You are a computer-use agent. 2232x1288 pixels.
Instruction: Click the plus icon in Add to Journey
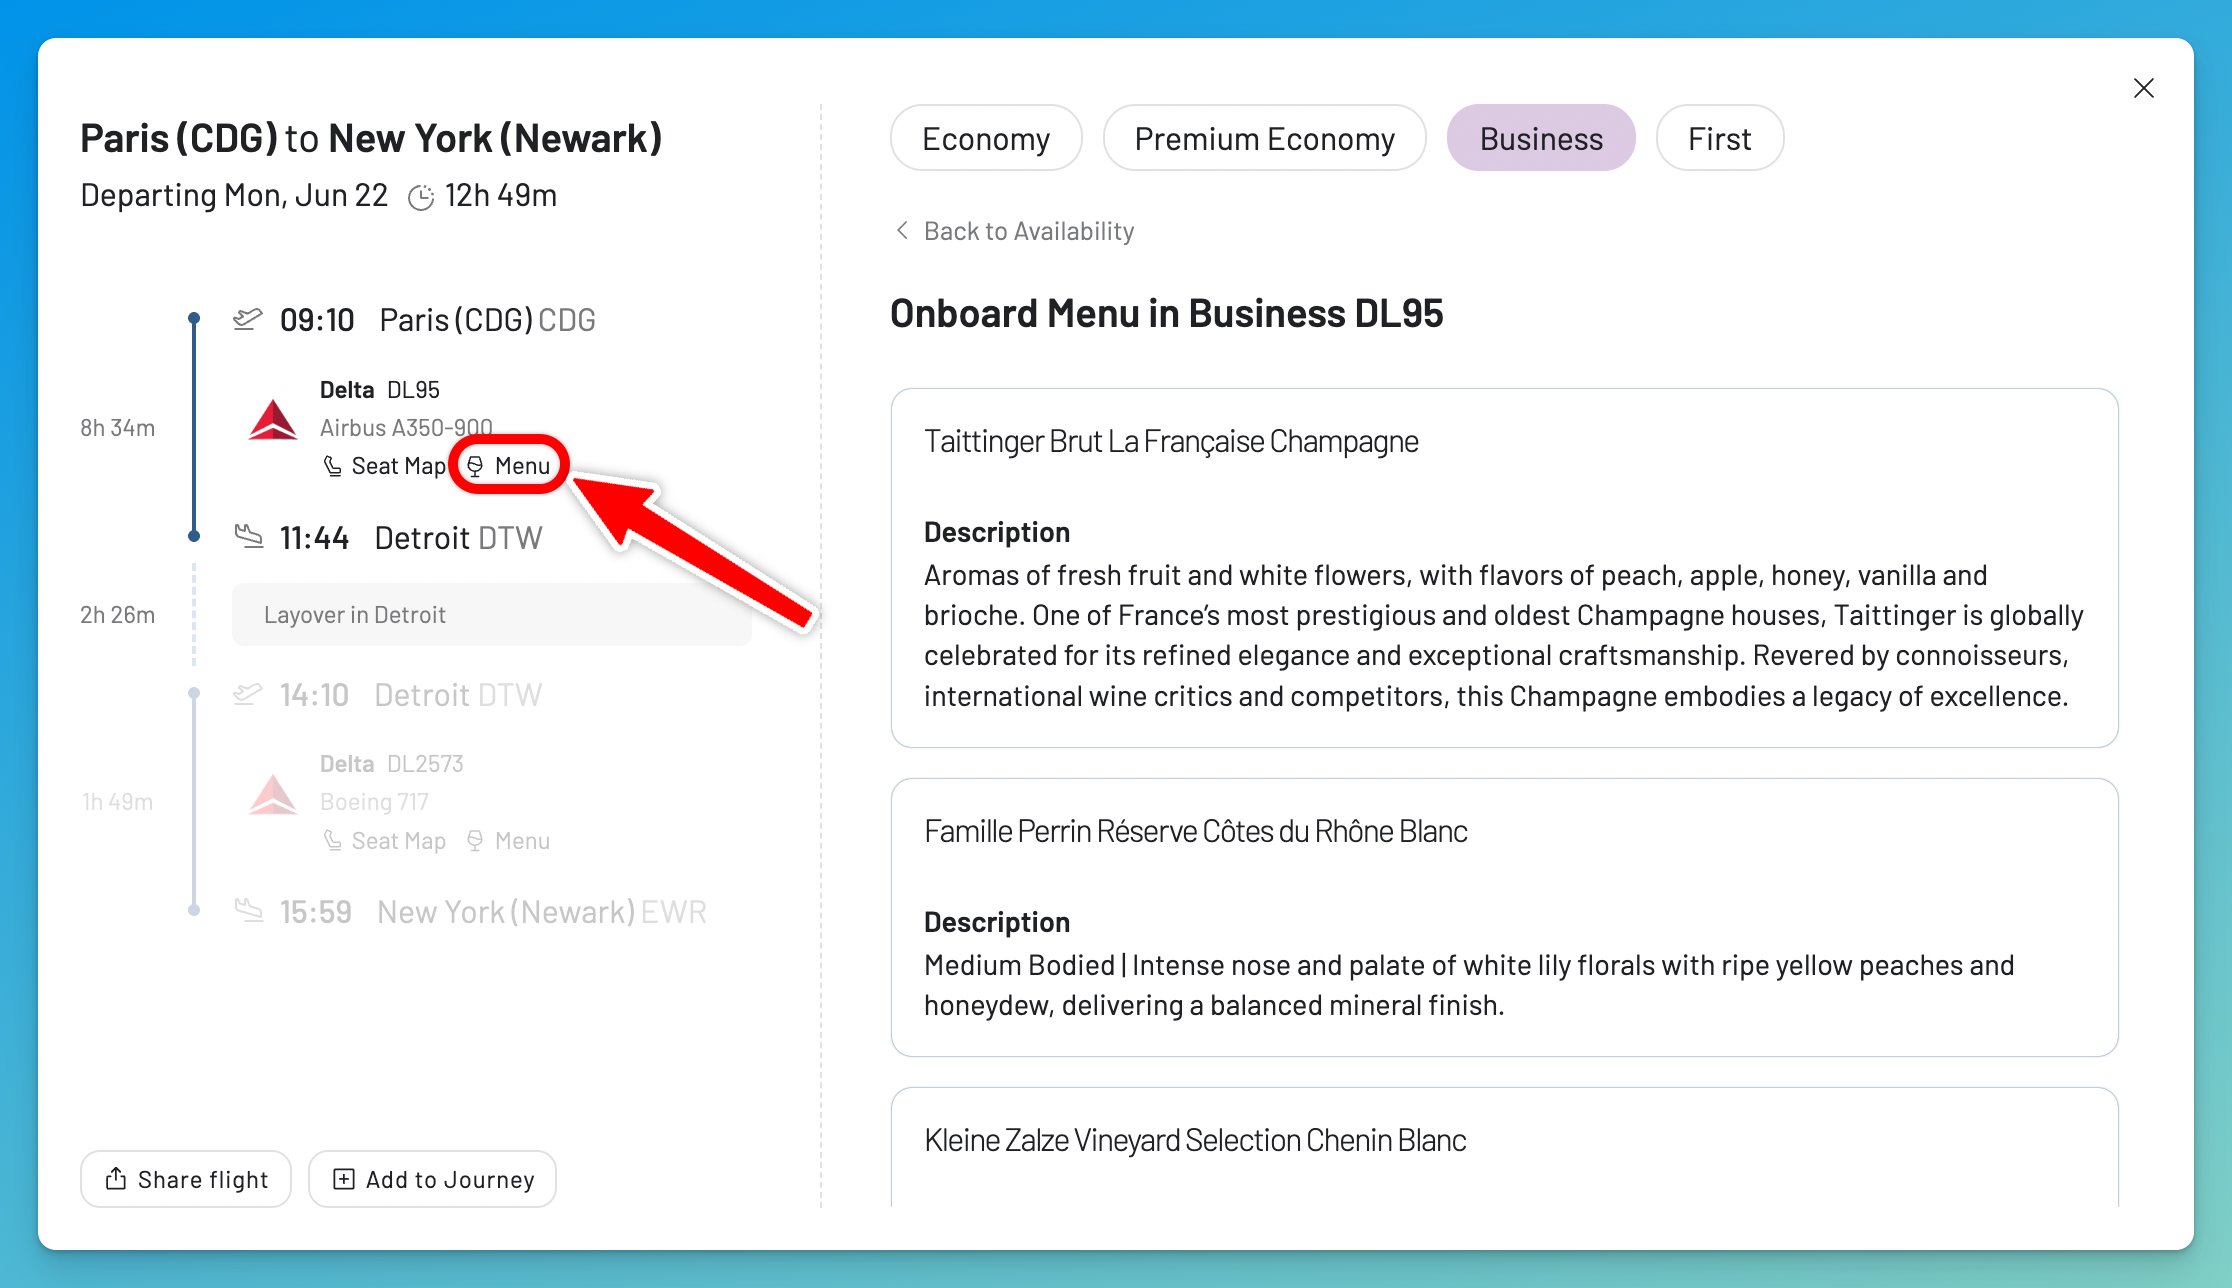[343, 1179]
